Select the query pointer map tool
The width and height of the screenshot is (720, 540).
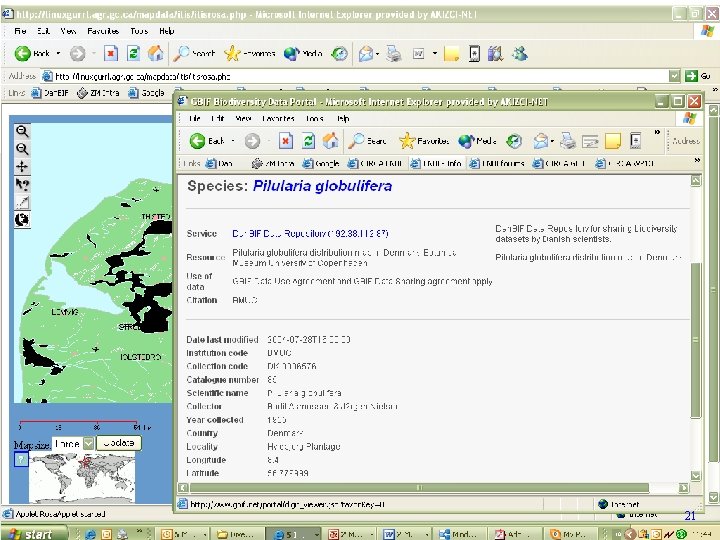pos(22,185)
